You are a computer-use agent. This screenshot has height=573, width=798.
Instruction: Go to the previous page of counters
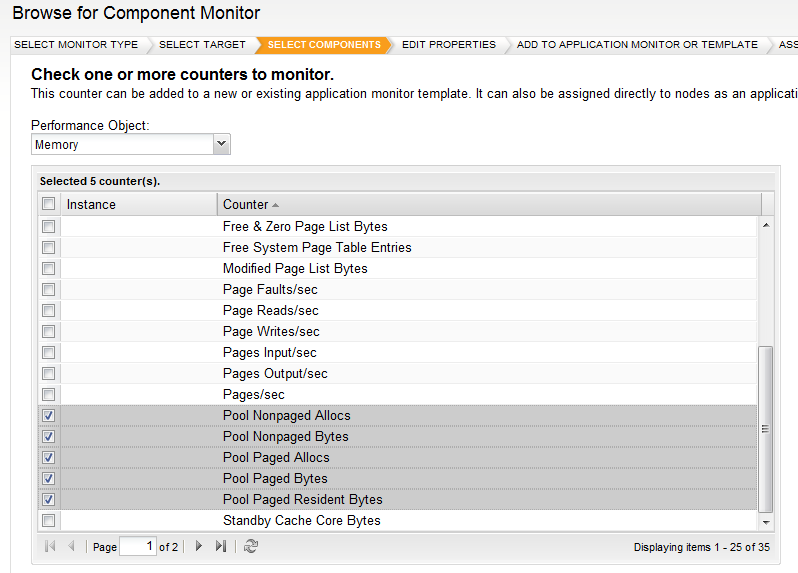point(71,547)
